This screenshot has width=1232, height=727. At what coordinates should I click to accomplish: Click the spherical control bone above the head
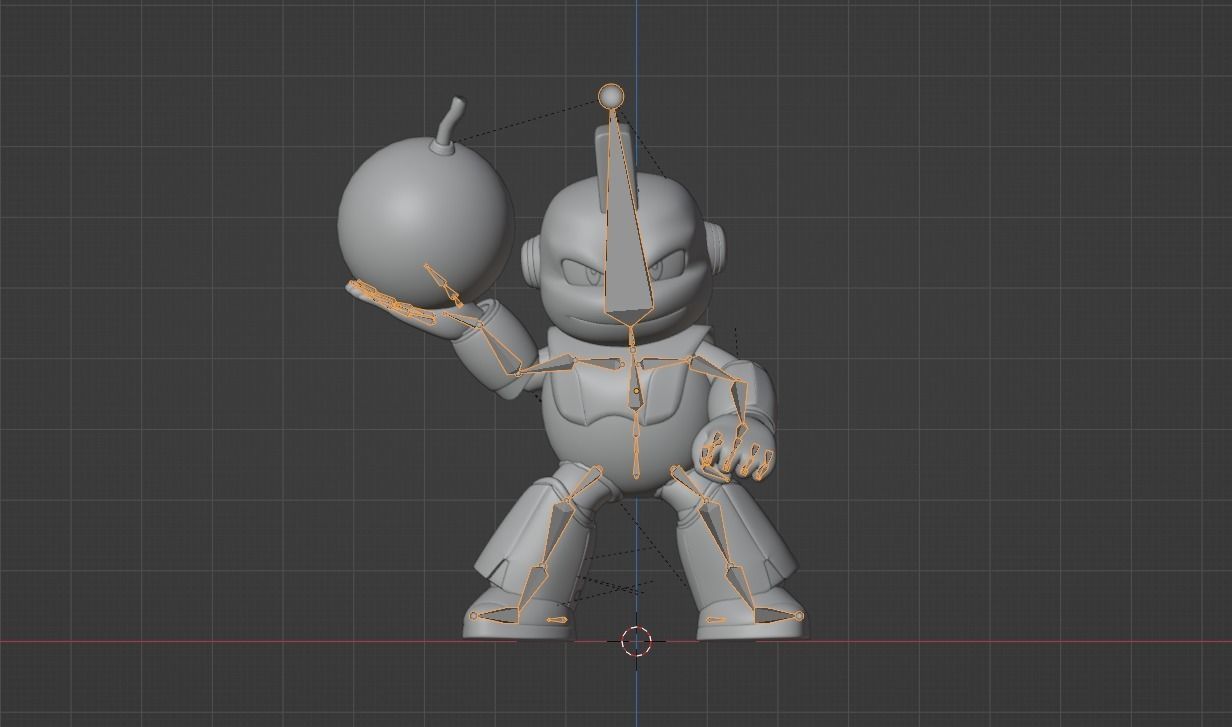click(610, 96)
